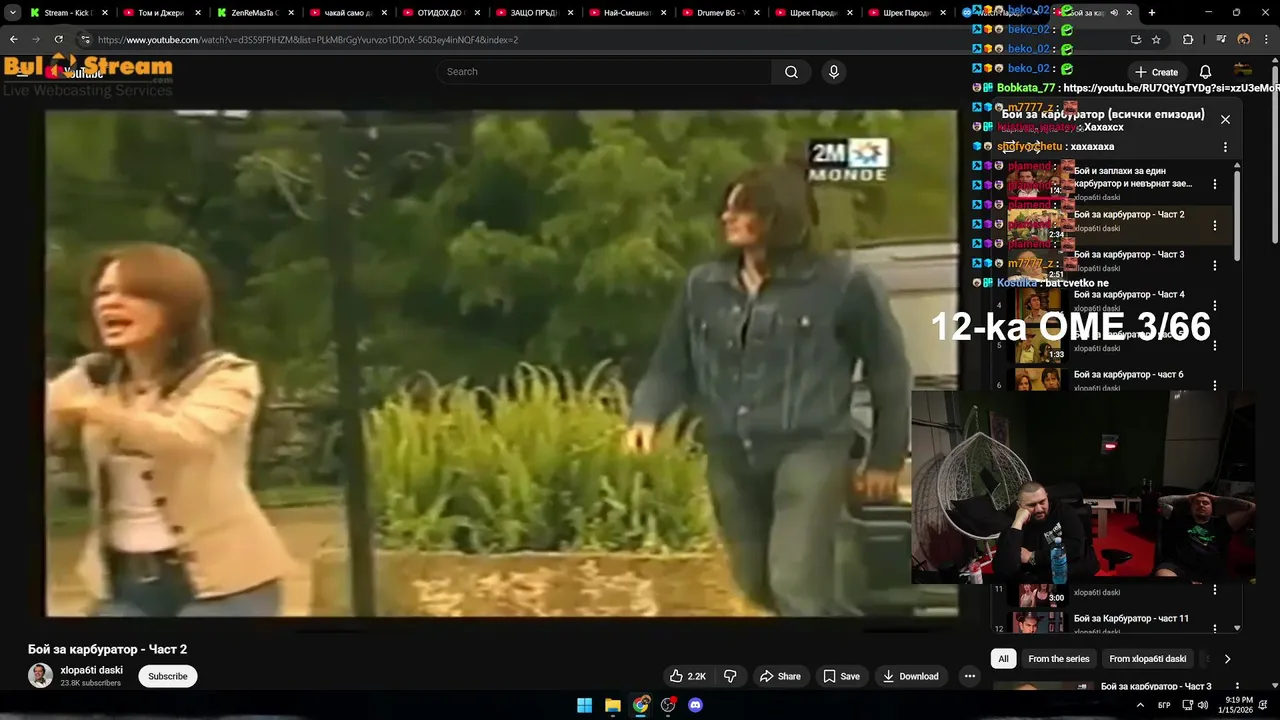Open playlist options menu below the panel title

click(x=1225, y=147)
